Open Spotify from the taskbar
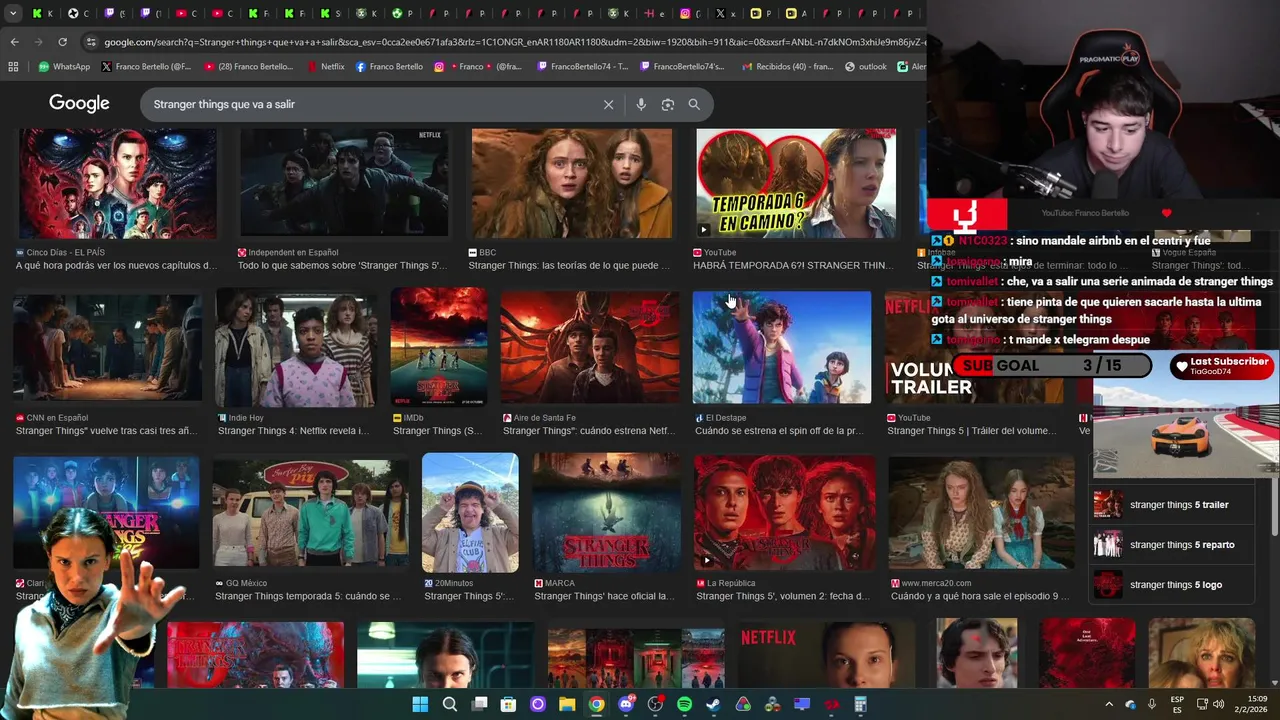 coord(684,704)
